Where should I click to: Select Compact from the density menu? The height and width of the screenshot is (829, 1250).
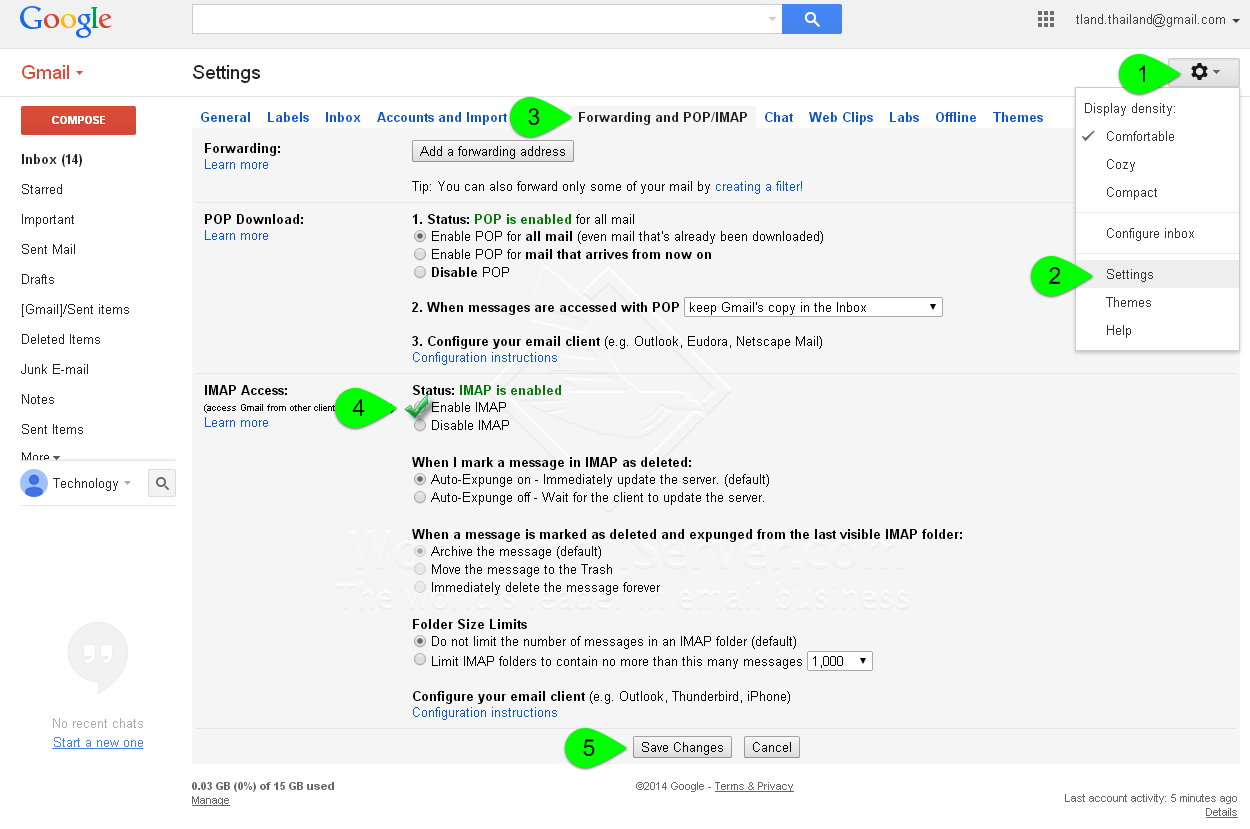tap(1131, 192)
